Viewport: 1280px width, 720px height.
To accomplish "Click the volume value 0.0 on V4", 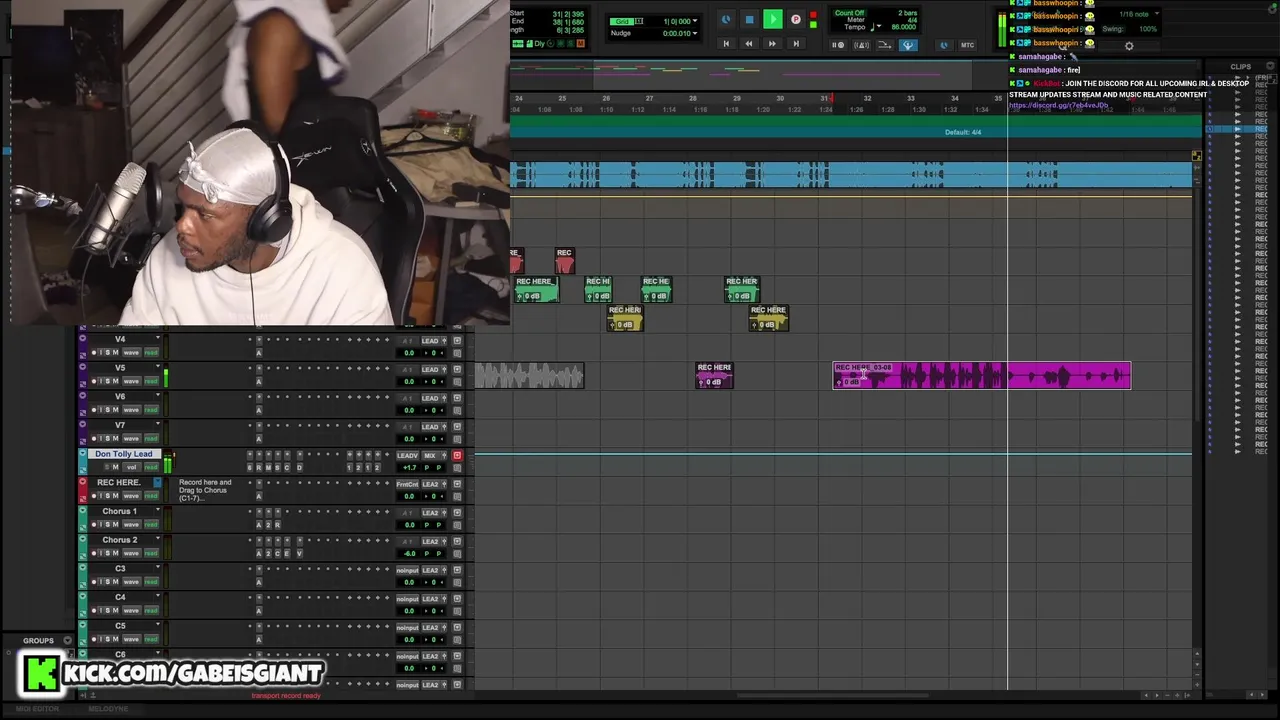I will coord(409,353).
